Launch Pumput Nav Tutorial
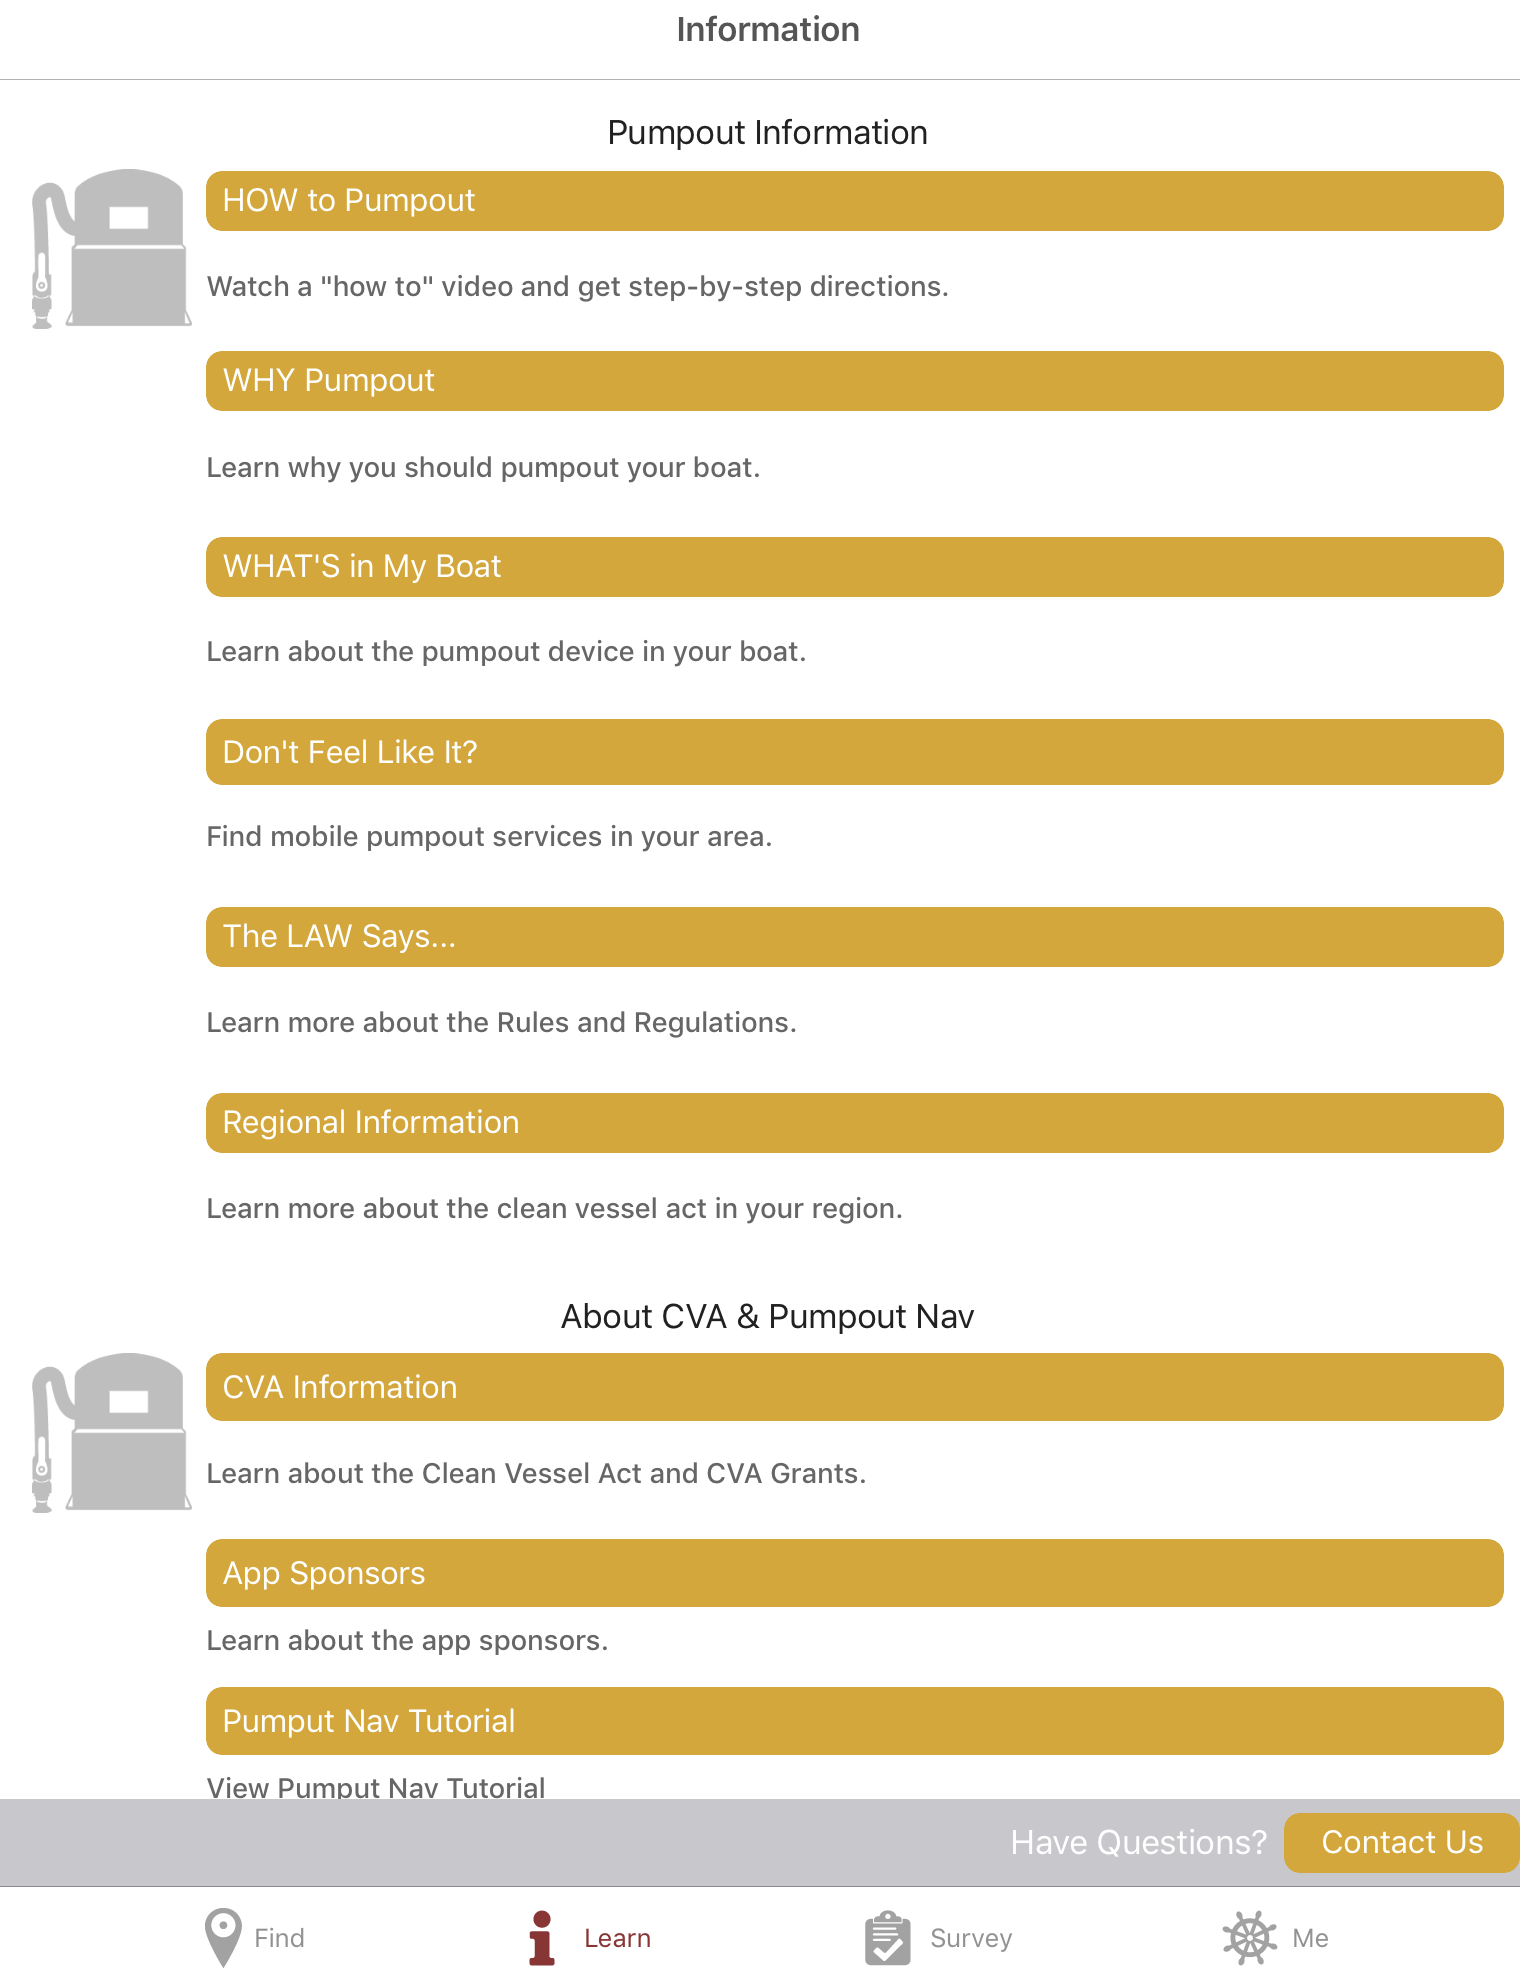Viewport: 1520px width, 1987px height. coord(854,1721)
